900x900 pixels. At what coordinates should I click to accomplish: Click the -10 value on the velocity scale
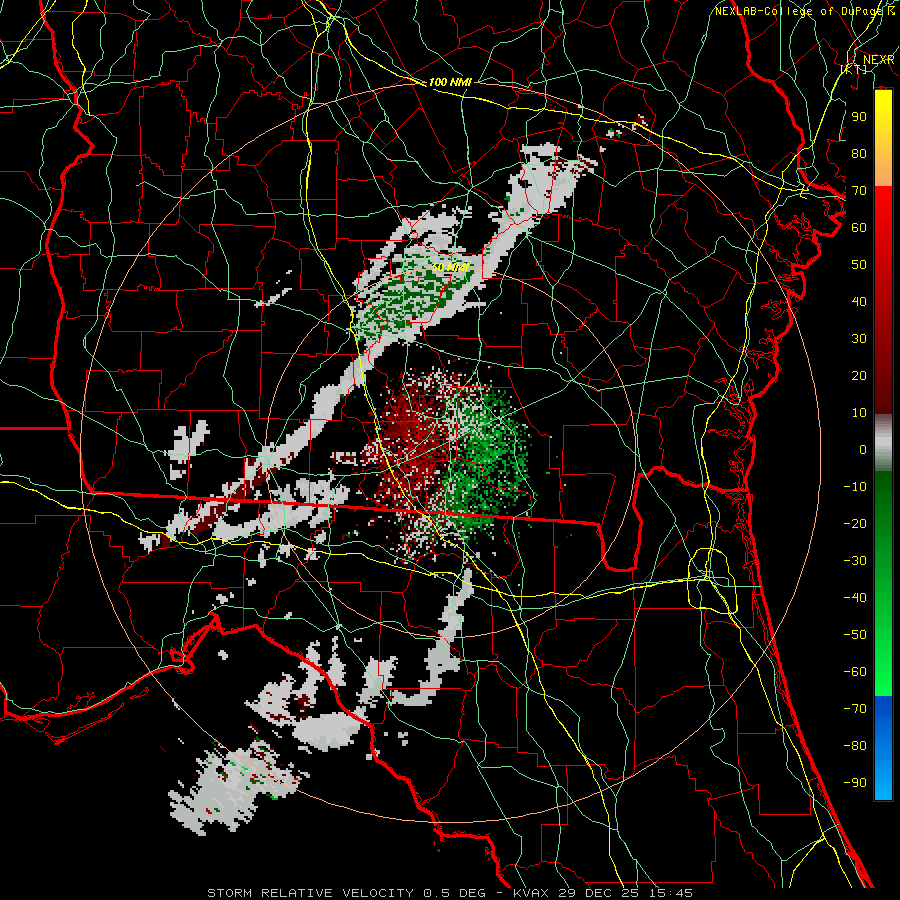855,487
